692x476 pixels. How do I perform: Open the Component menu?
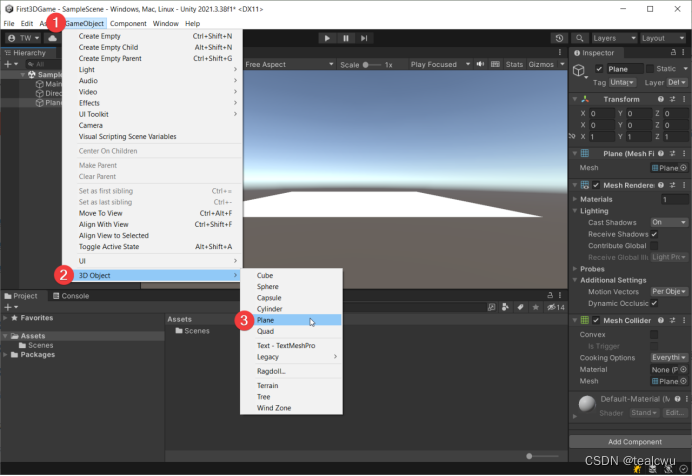(128, 23)
